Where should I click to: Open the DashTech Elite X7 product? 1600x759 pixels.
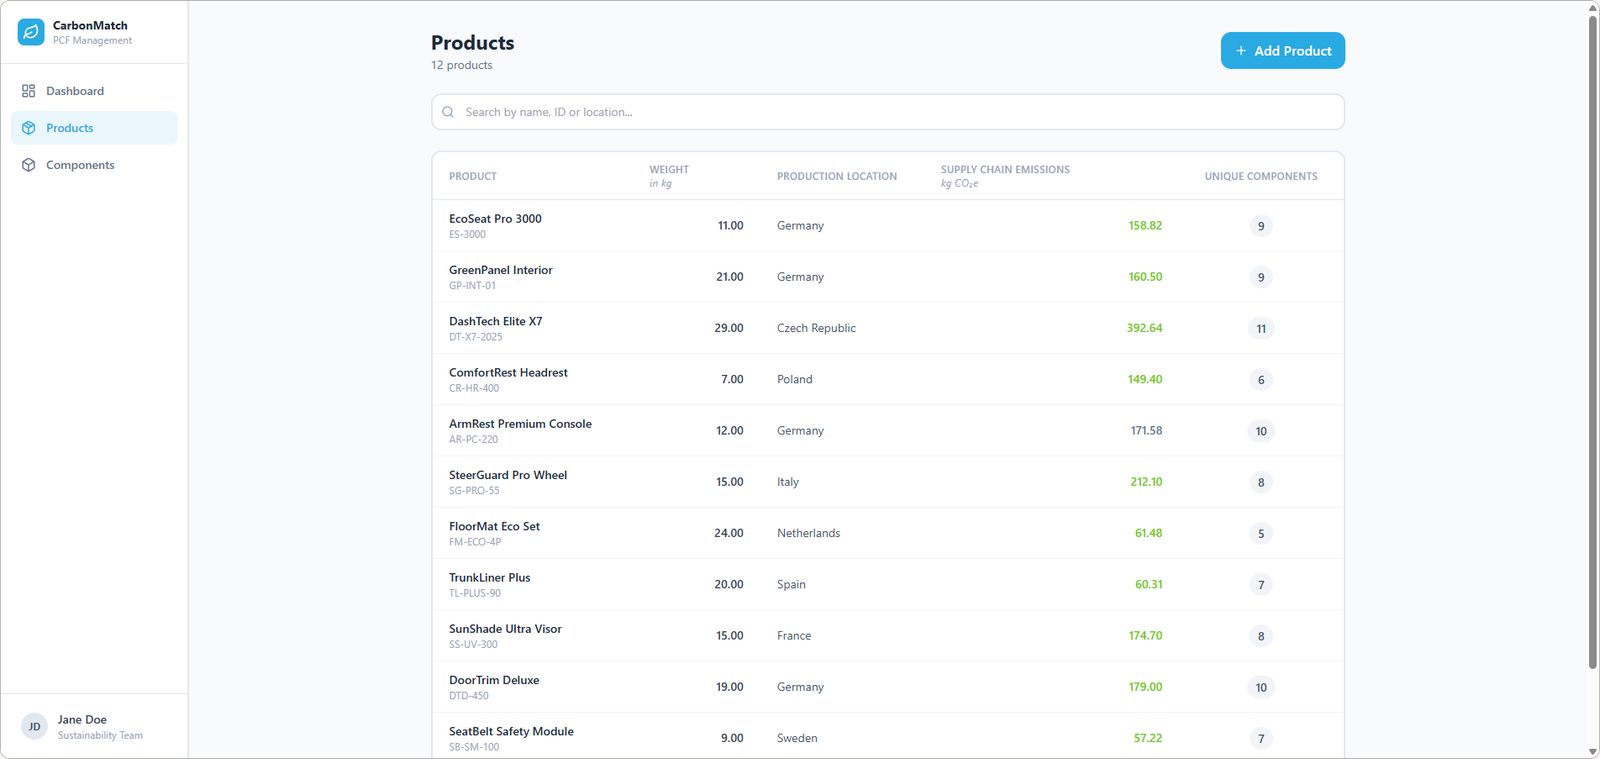pos(495,322)
